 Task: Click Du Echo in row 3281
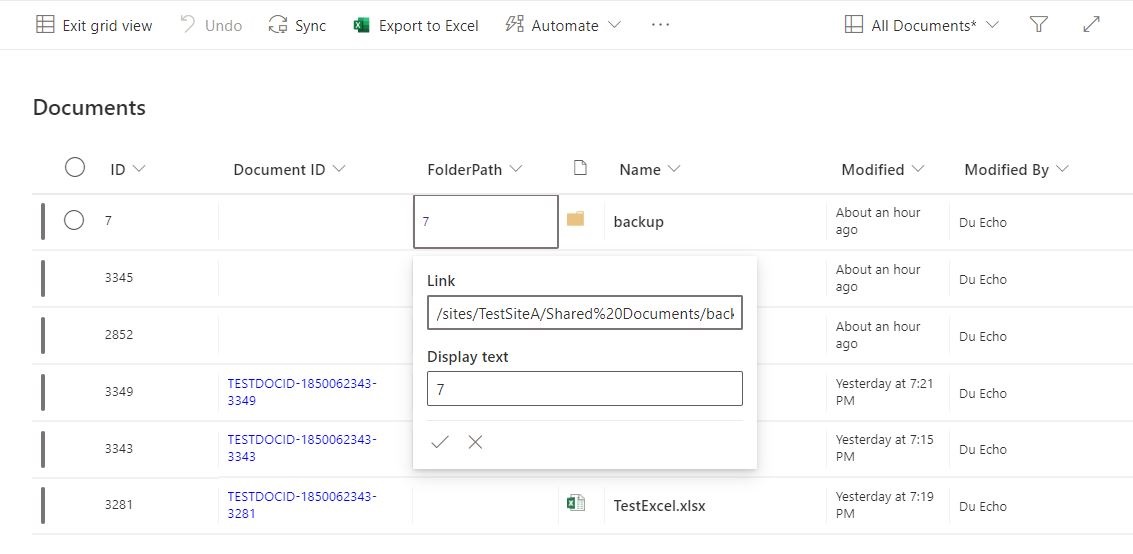click(x=983, y=506)
